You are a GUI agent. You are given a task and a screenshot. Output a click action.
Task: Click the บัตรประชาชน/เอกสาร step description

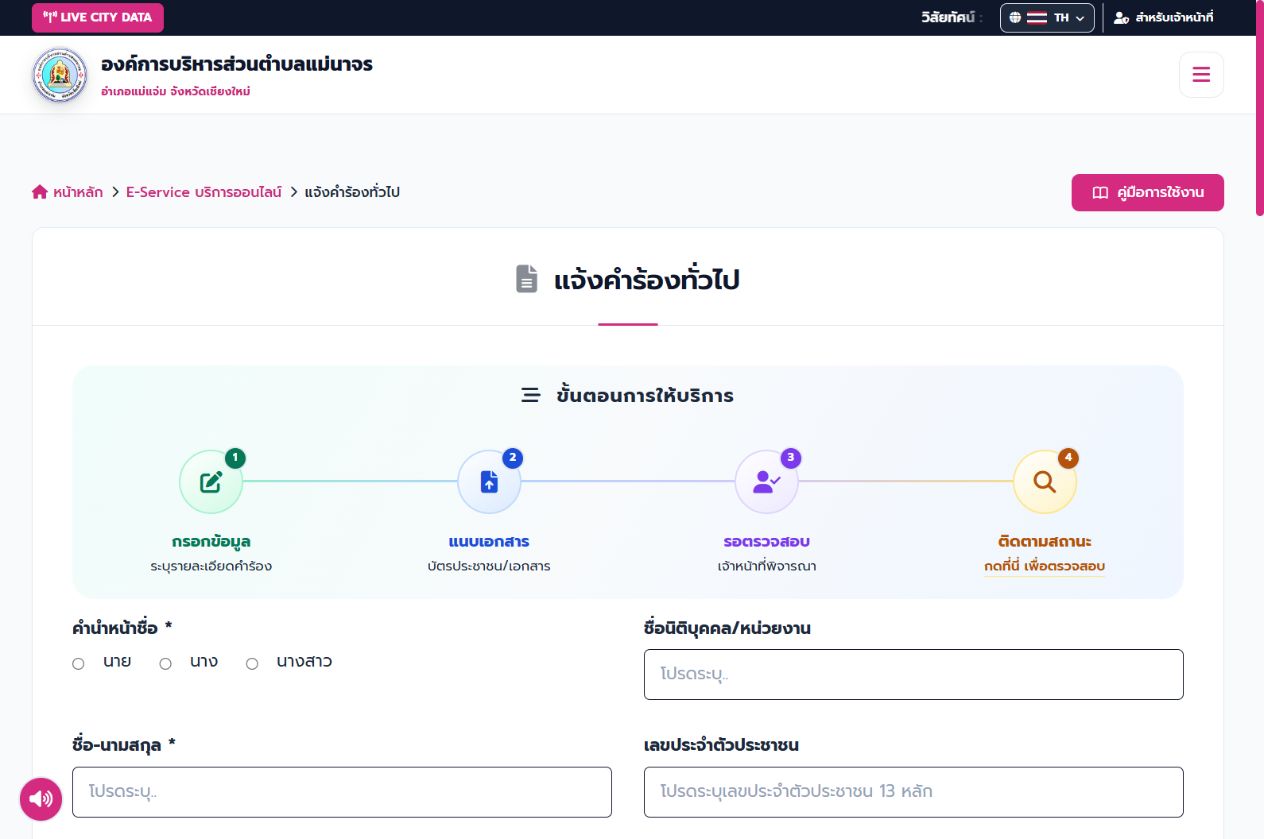click(489, 566)
